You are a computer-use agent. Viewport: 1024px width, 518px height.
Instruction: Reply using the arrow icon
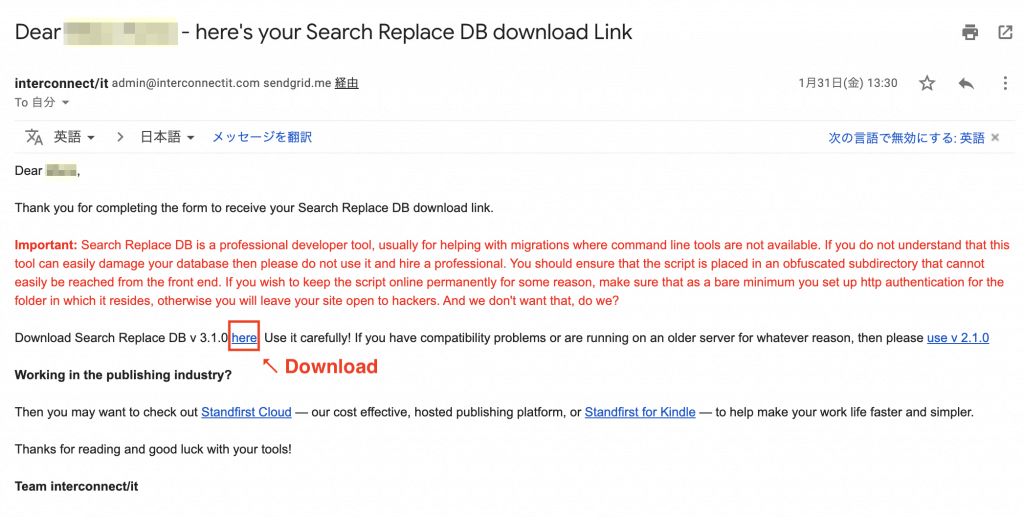[966, 83]
